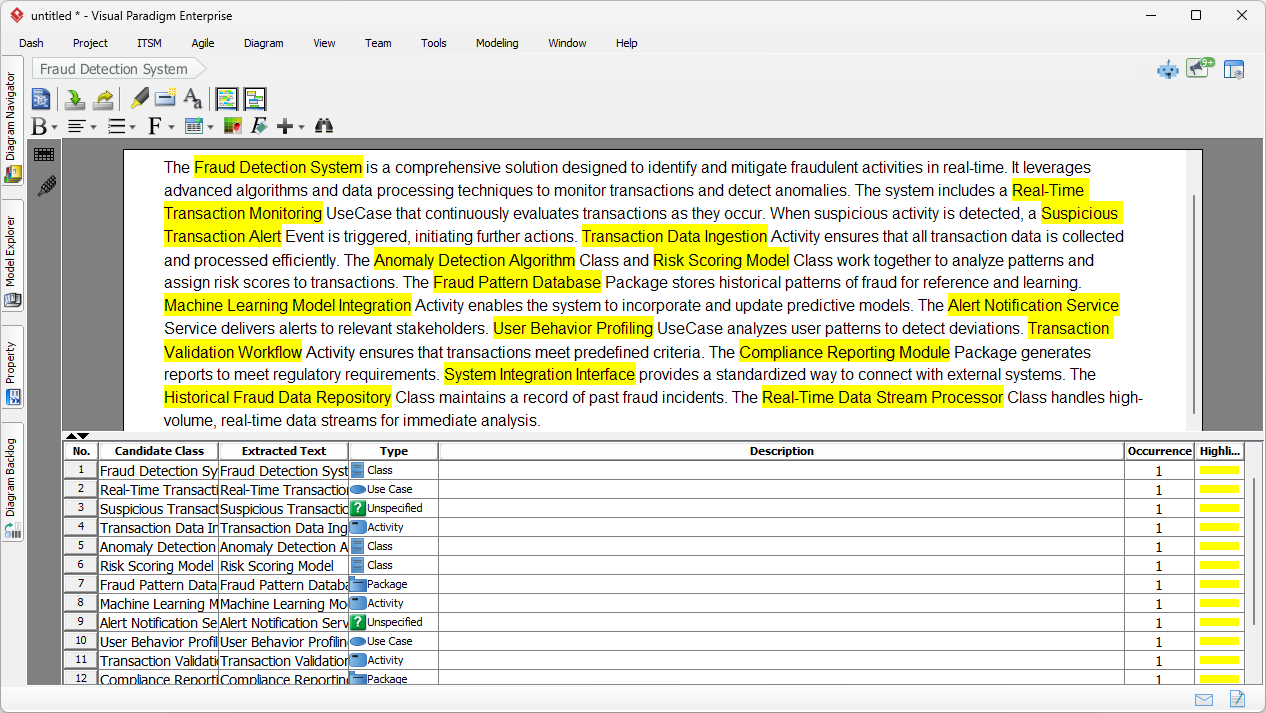Click the window panes layout icon top right

1235,69
